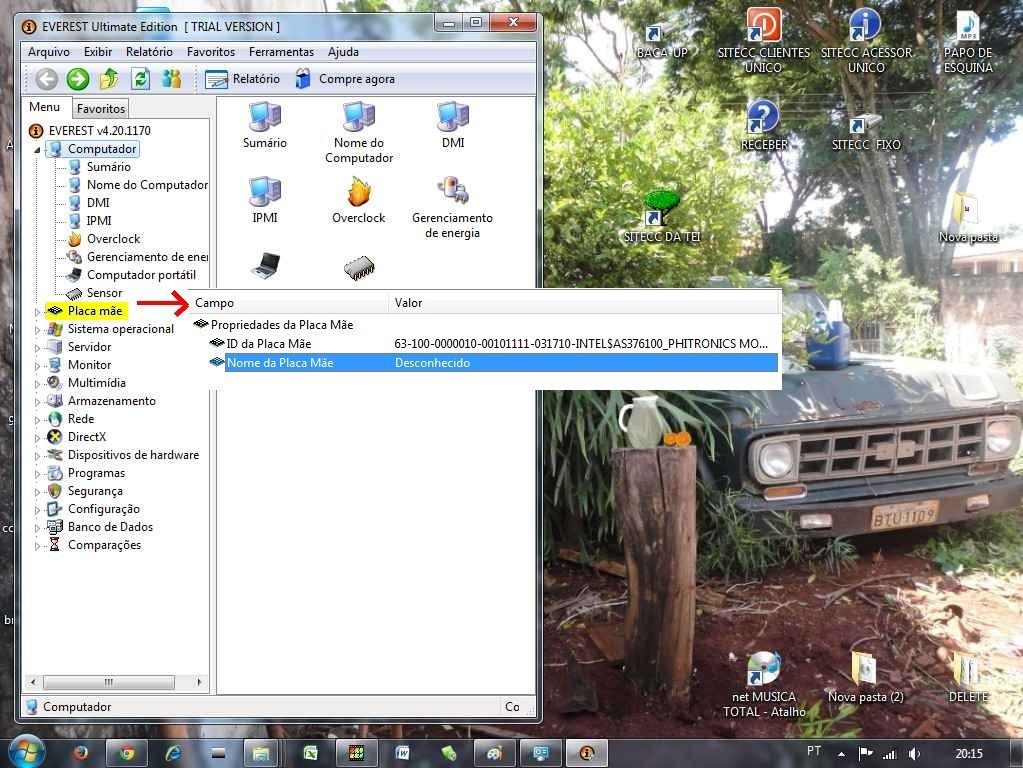Click the tree scrollbar left arrow
The height and width of the screenshot is (768, 1023).
coord(33,682)
